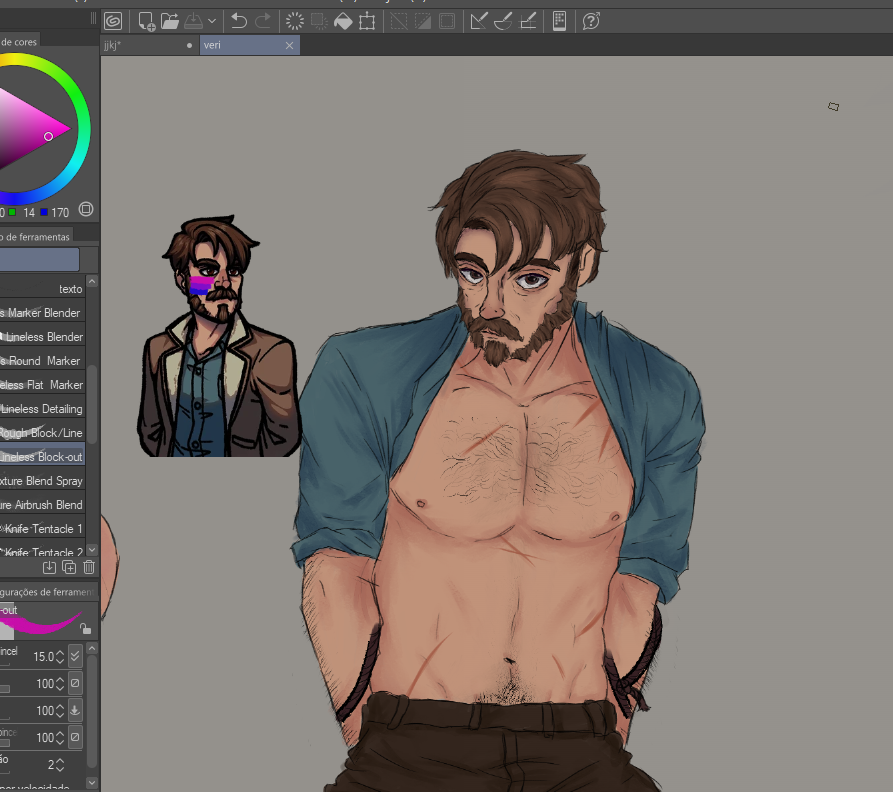
Task: Switch color wheel color space toggle
Action: pos(86,209)
